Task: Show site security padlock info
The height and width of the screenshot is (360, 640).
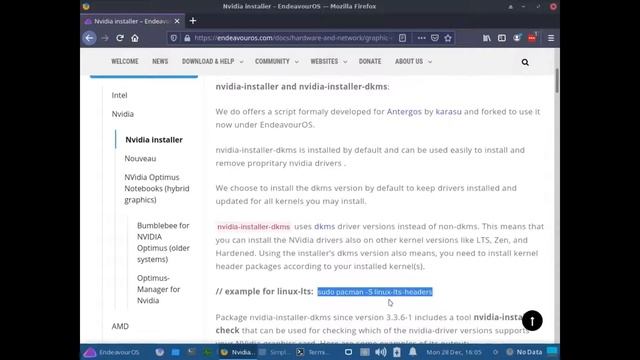Action: click(x=187, y=38)
